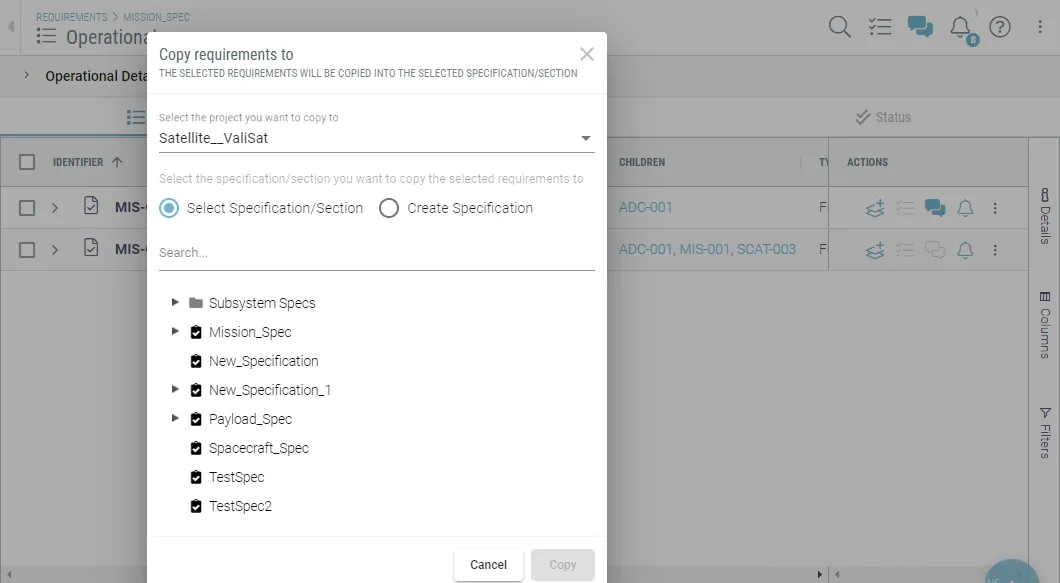
Task: Tick the select-all checkbox in Identifier header
Action: pos(27,162)
